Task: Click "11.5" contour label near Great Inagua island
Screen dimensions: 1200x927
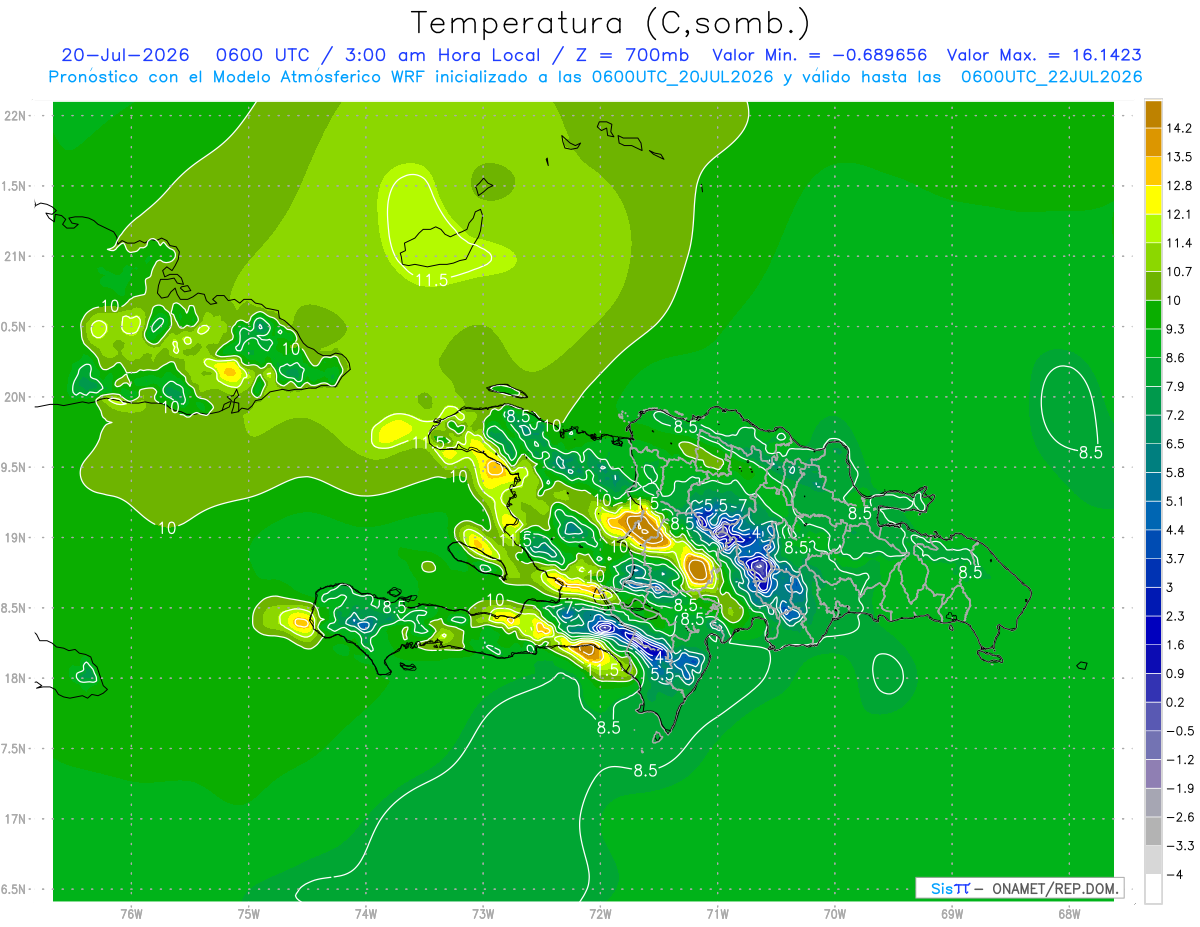Action: 432,280
